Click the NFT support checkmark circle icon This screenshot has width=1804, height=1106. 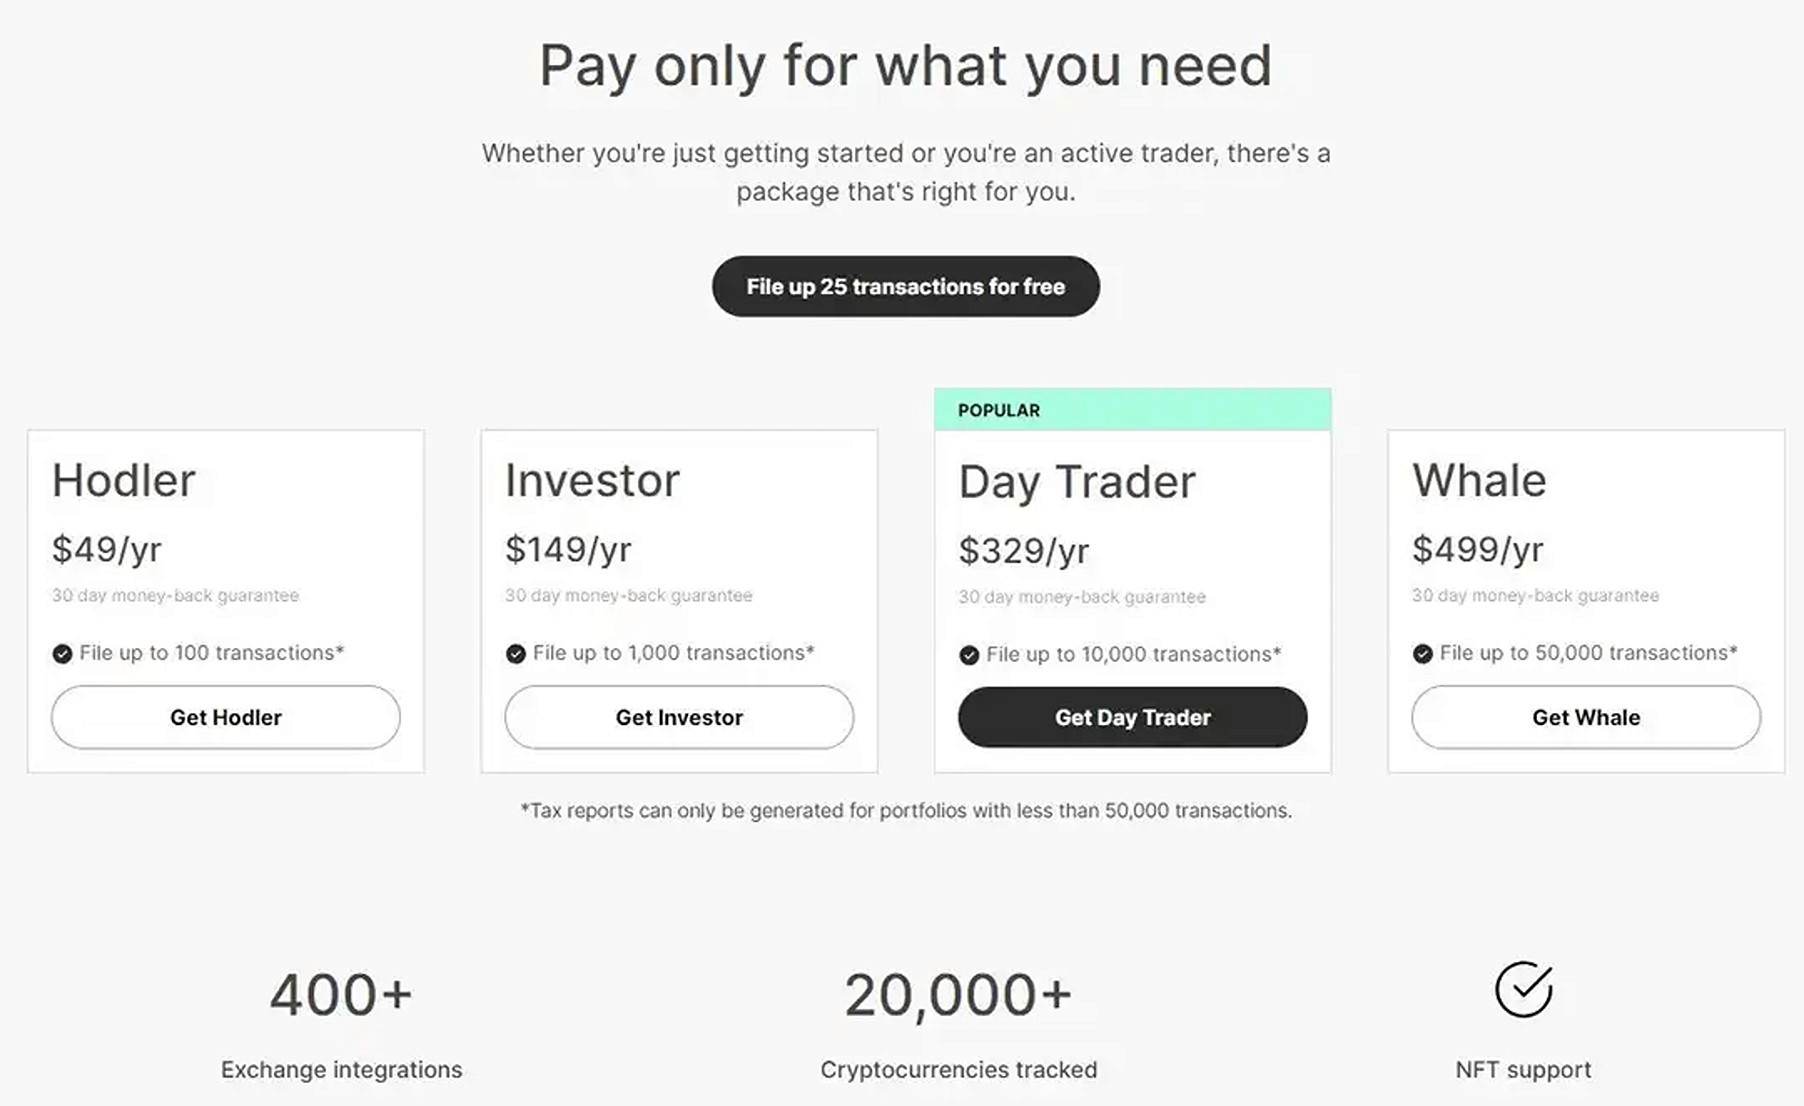tap(1523, 989)
